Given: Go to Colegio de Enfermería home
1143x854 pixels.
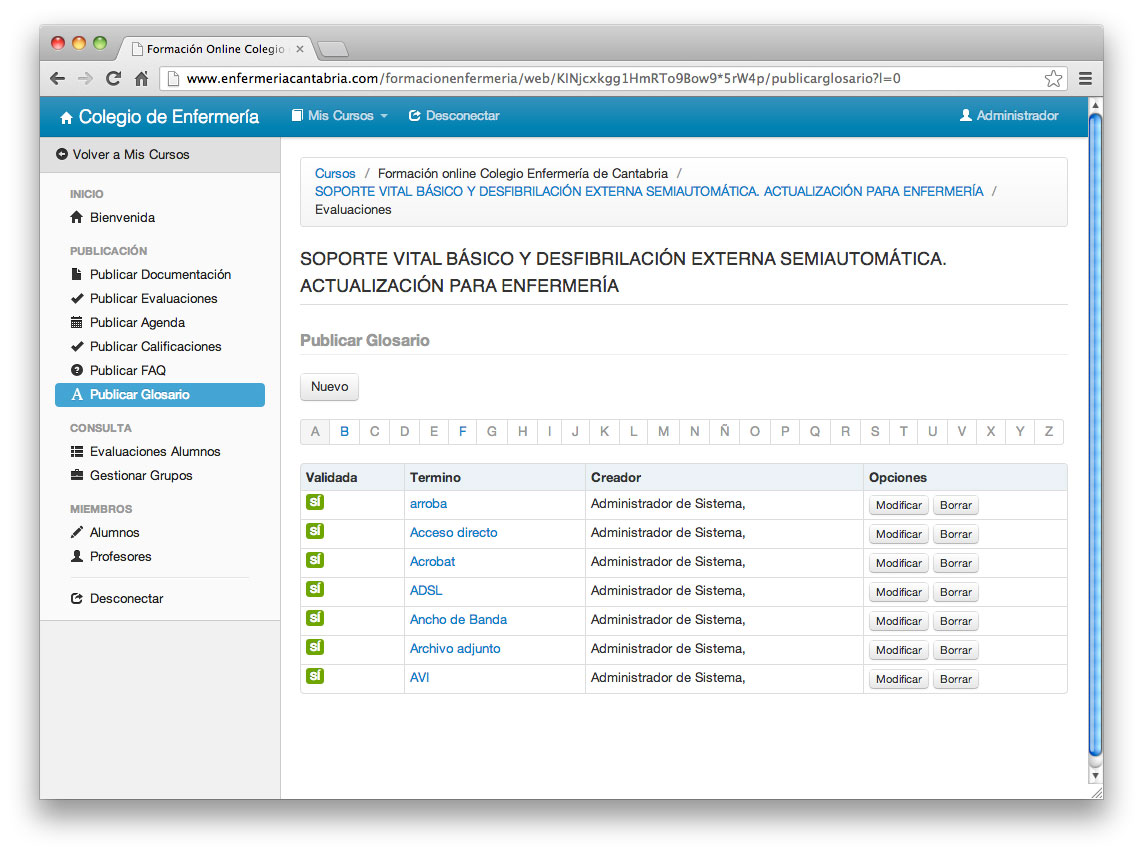Looking at the screenshot, I should tap(159, 117).
